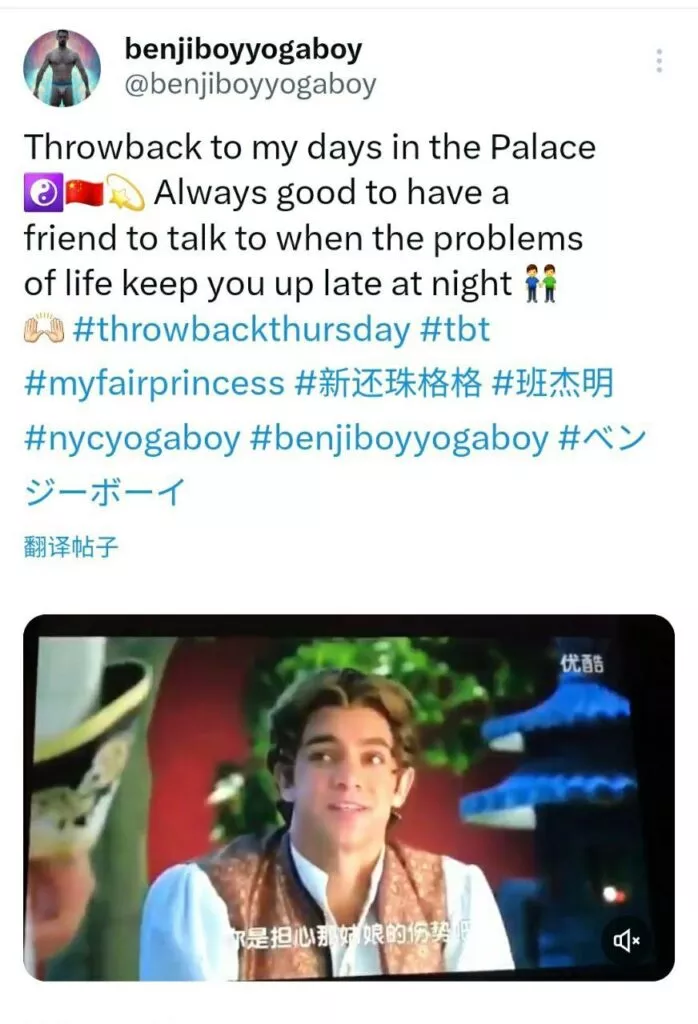Open the #tbt hashtag
The width and height of the screenshot is (698, 1024).
(x=454, y=328)
